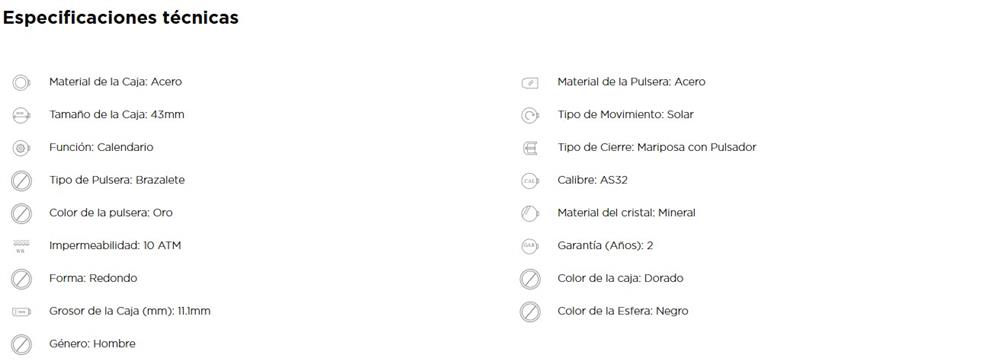The image size is (1000, 364).
Task: Click the Garantía (Años): 2 text
Action: click(x=605, y=246)
